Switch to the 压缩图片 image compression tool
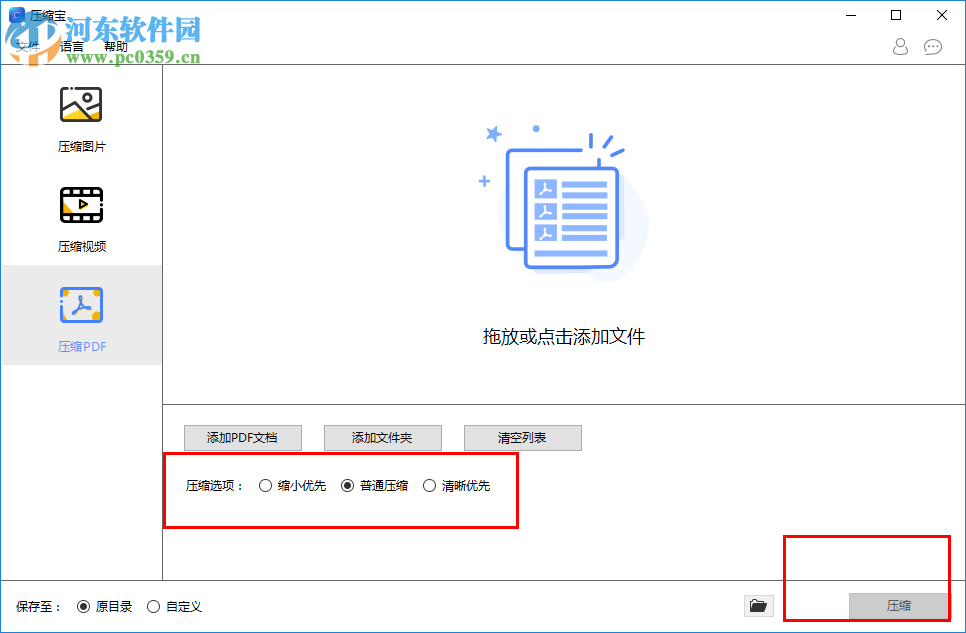Screen dimensions: 966x633 tap(81, 116)
